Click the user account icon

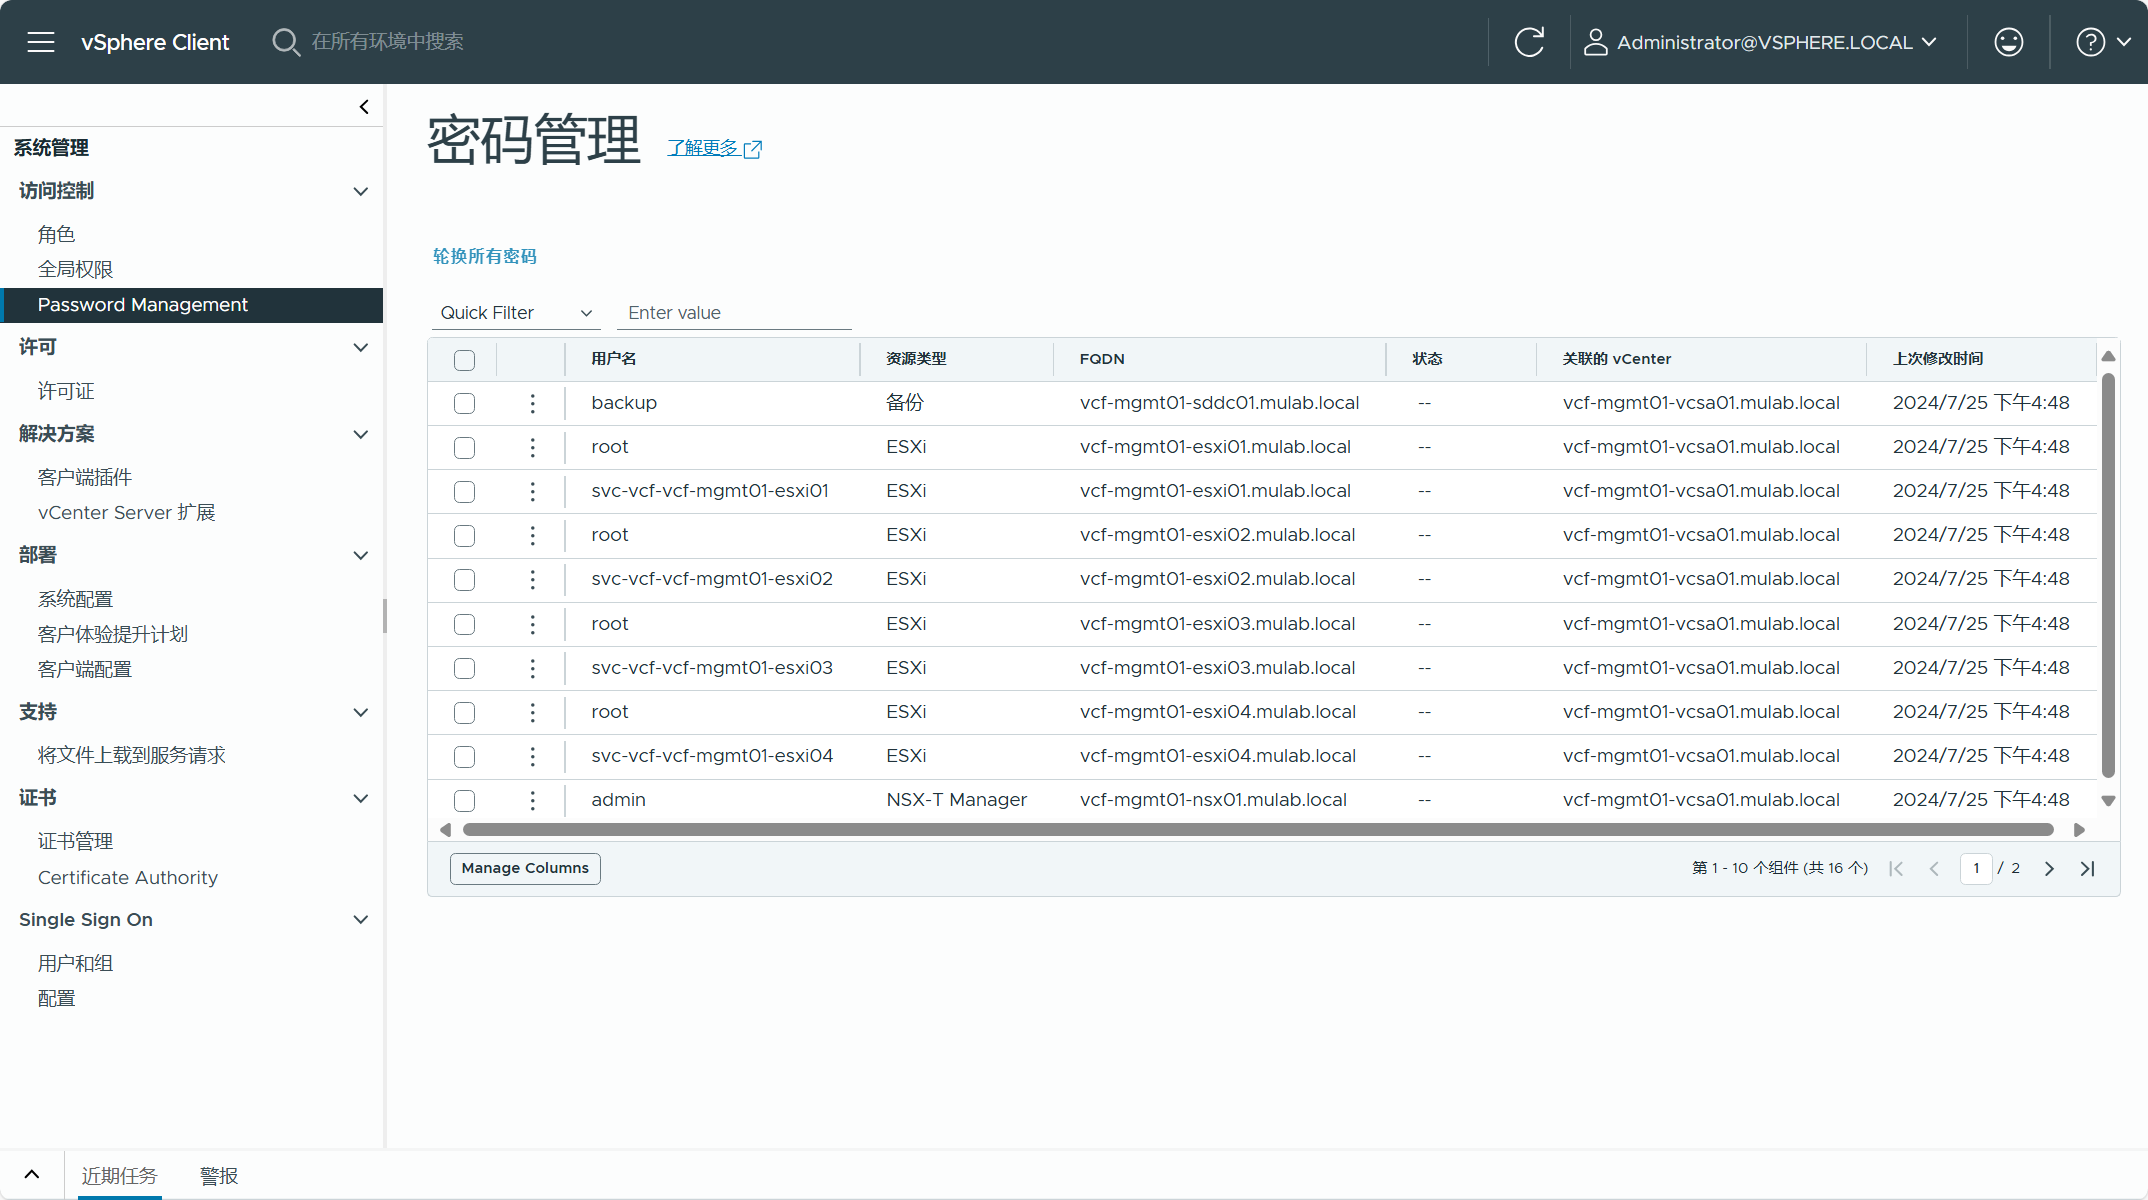pos(1595,42)
